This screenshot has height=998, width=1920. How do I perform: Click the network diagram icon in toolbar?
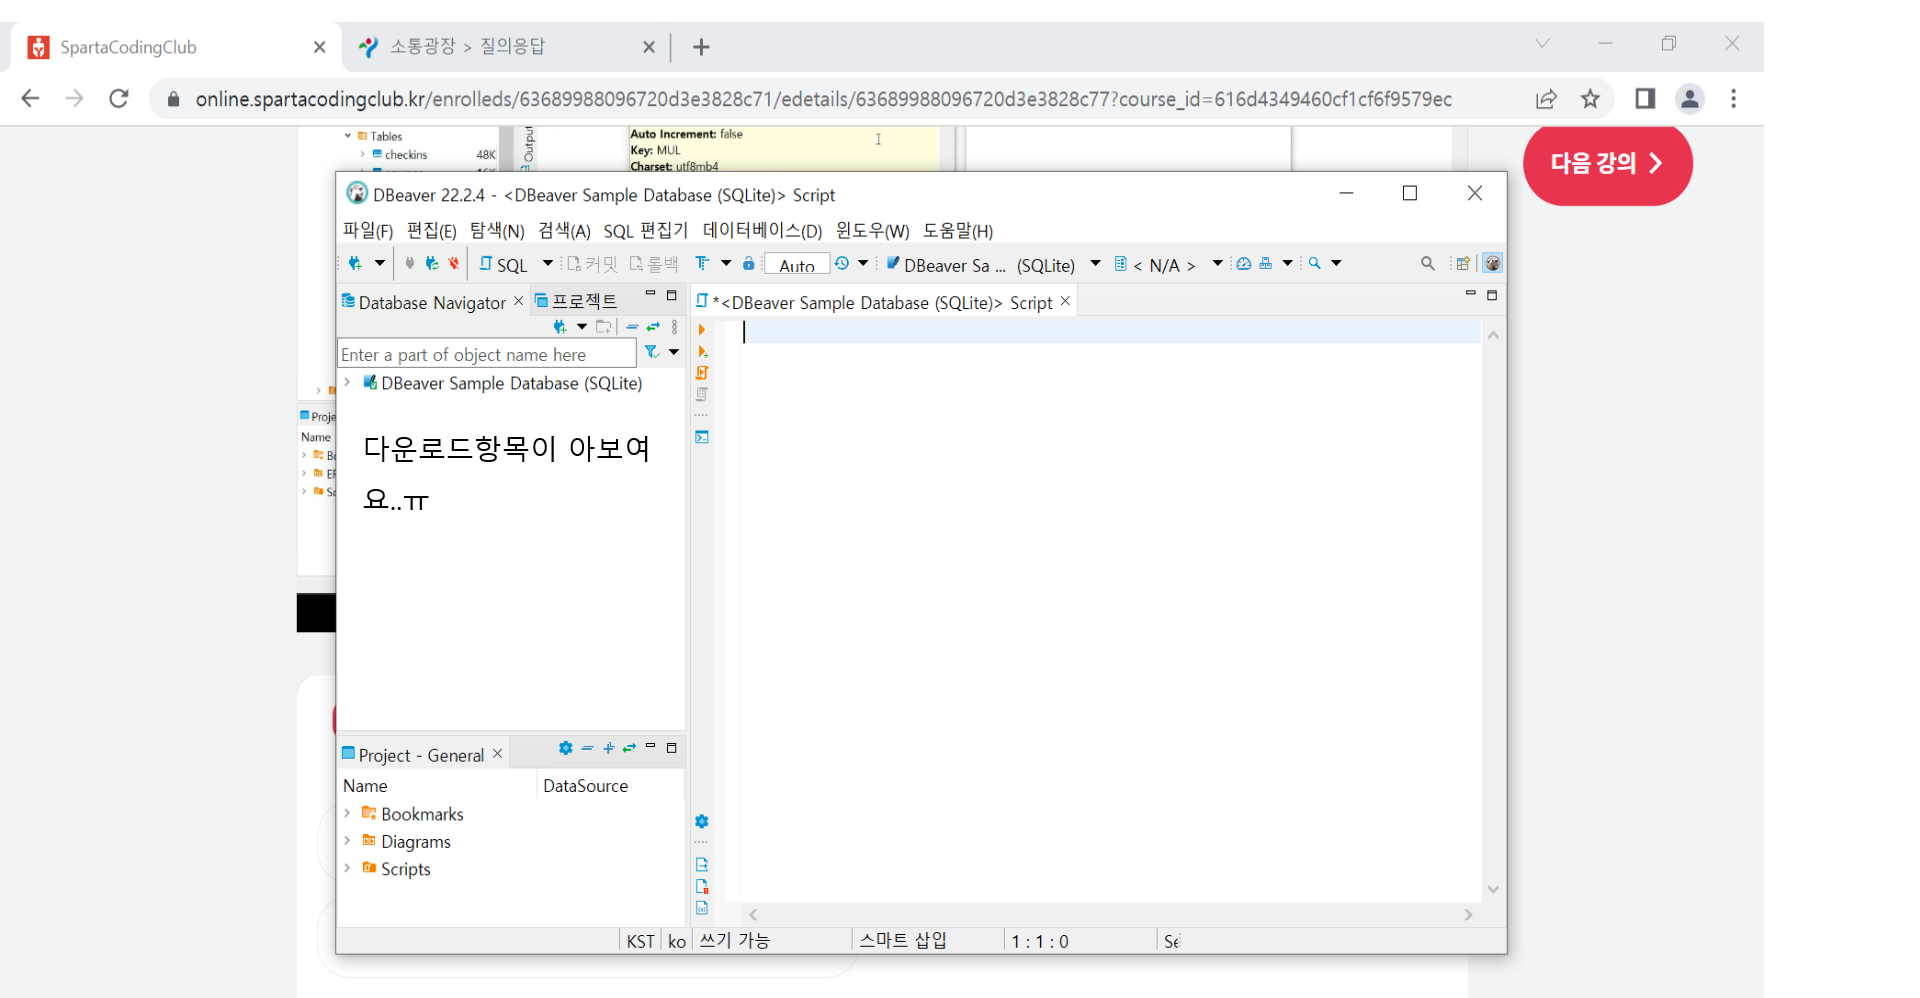(x=1266, y=263)
